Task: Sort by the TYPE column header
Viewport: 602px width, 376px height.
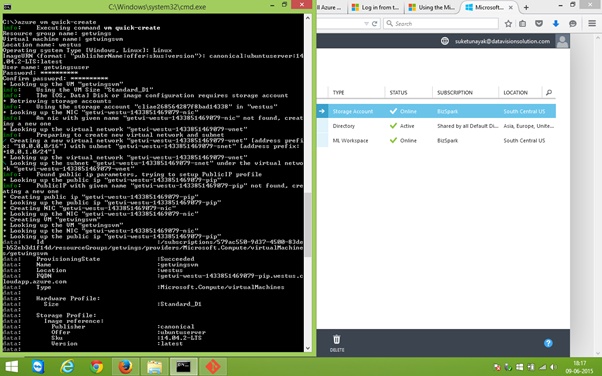Action: (339, 93)
